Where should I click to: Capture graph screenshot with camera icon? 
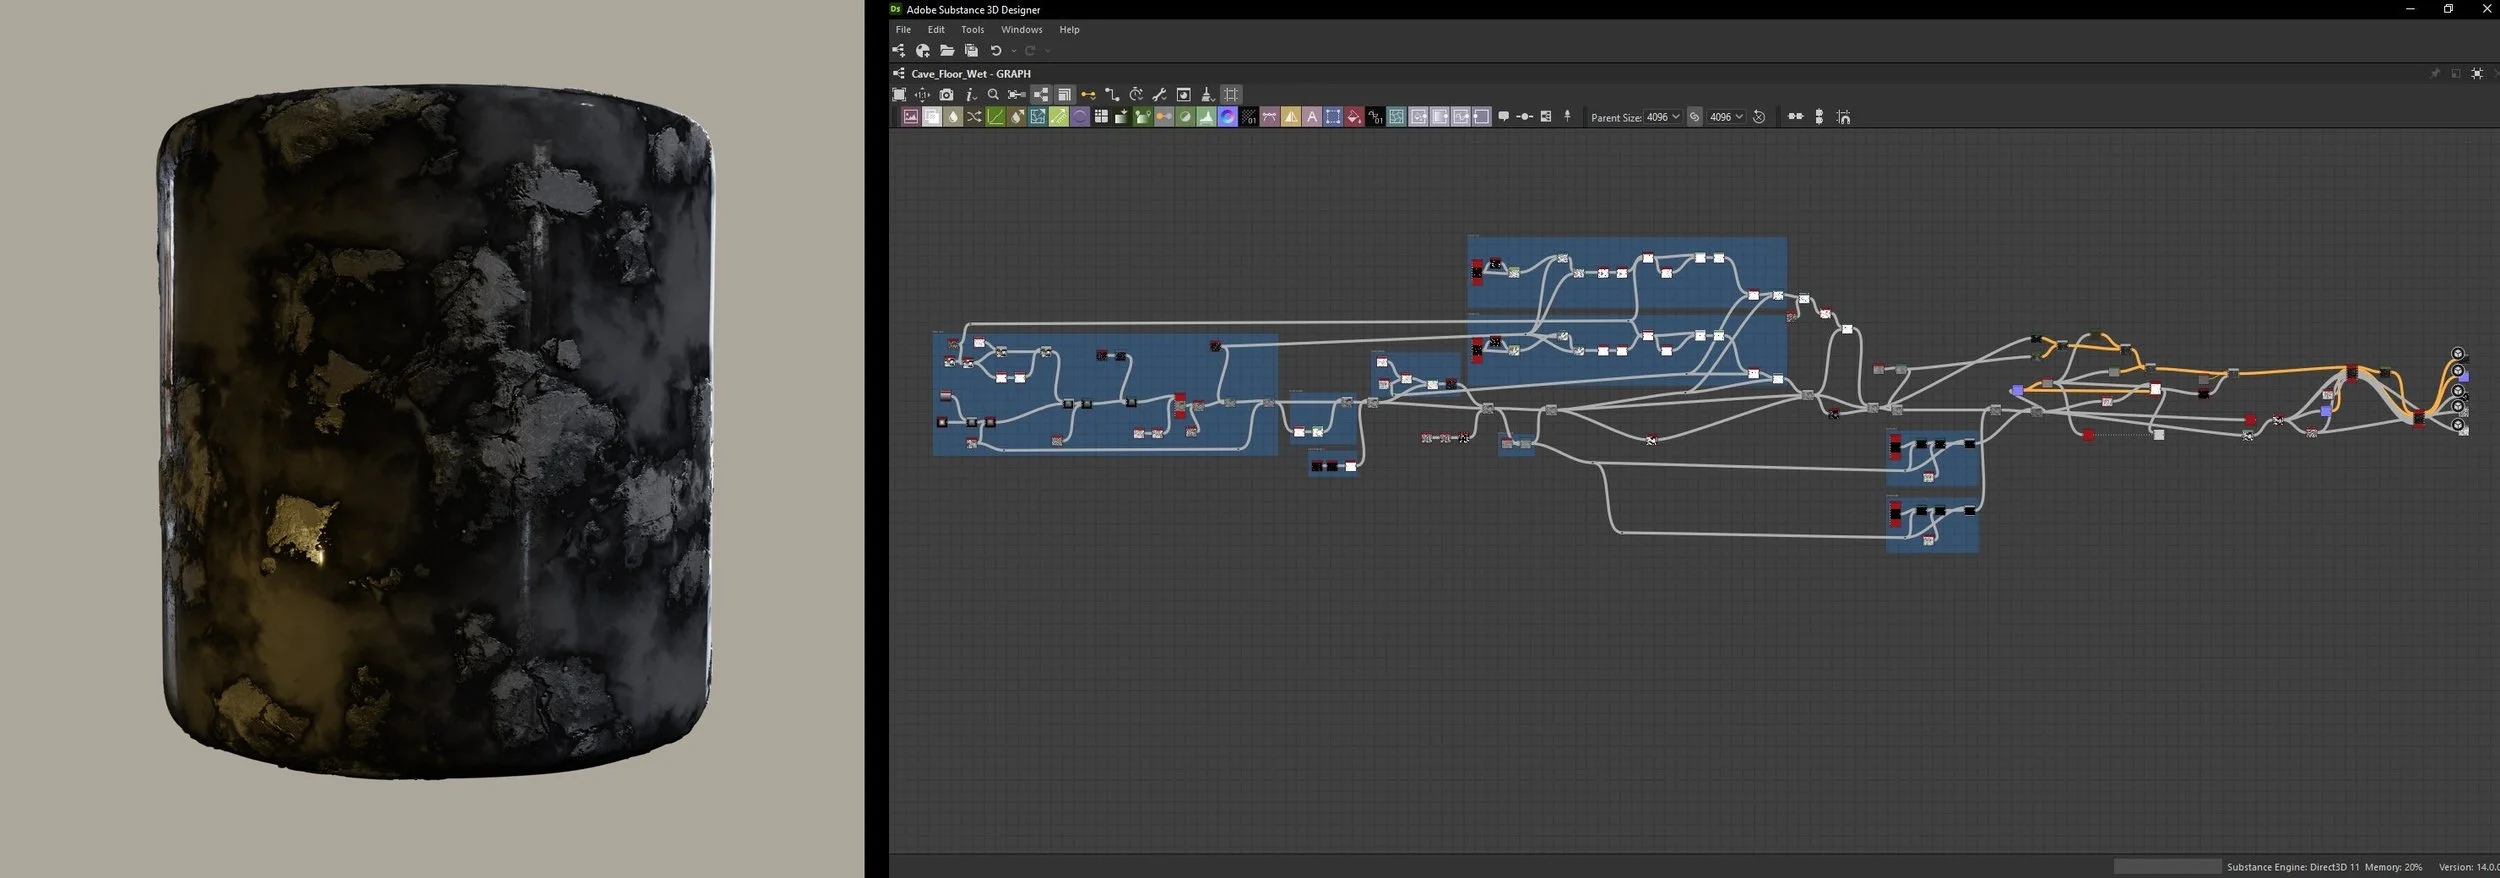946,95
